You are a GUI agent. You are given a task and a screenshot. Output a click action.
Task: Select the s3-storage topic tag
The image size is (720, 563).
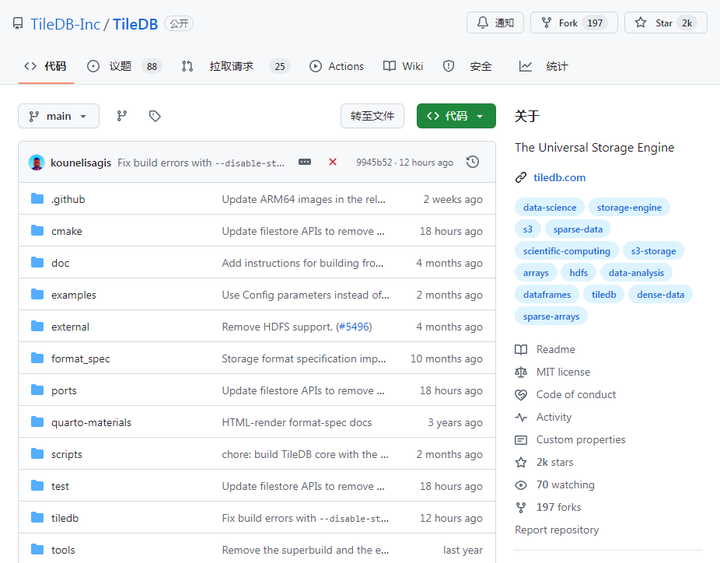[653, 251]
